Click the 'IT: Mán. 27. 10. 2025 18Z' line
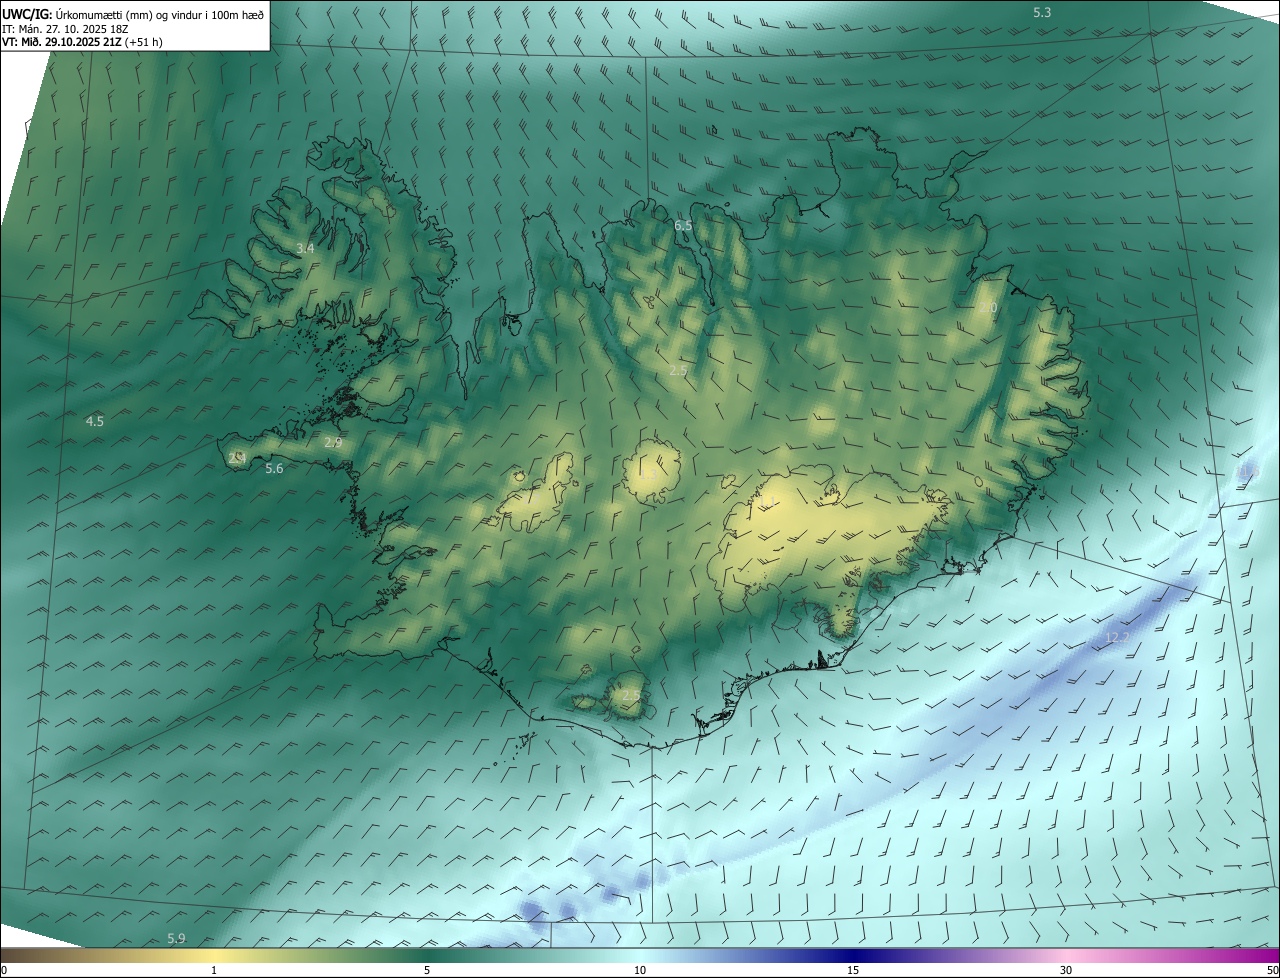 pyautogui.click(x=65, y=29)
